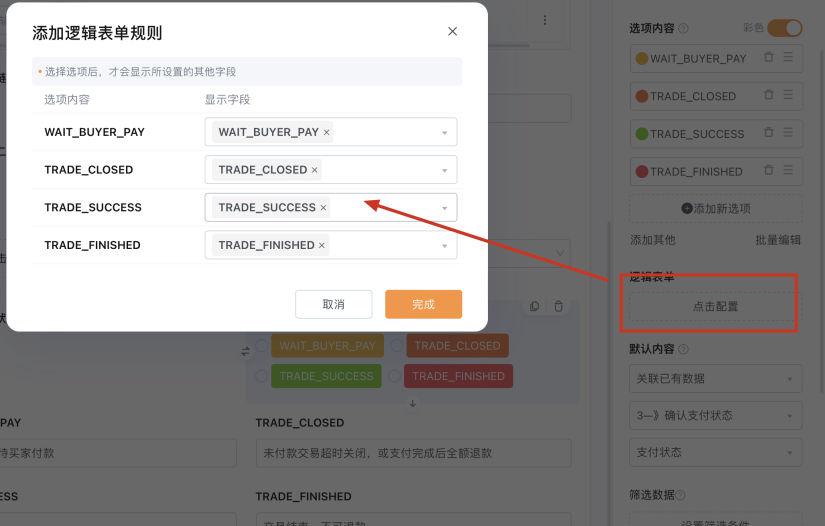Viewport: 825px width, 526px height.
Task: Click the 取消 cancel button
Action: [x=334, y=304]
